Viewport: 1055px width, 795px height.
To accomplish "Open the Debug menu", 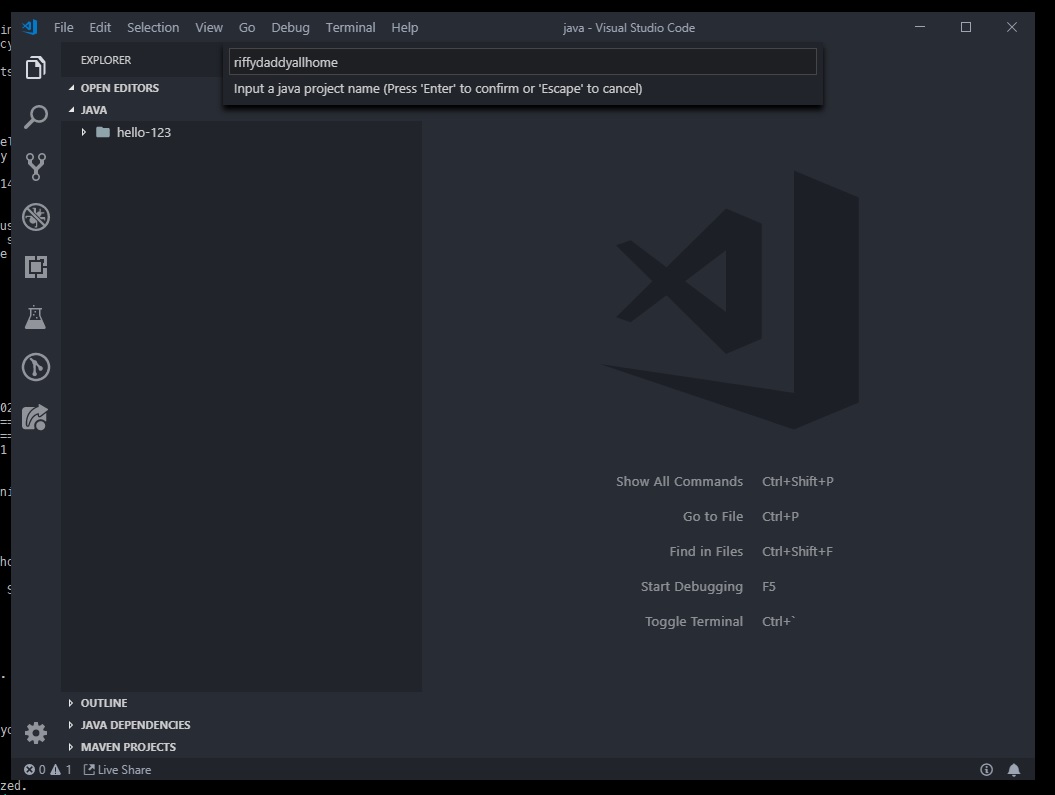I will pyautogui.click(x=291, y=28).
